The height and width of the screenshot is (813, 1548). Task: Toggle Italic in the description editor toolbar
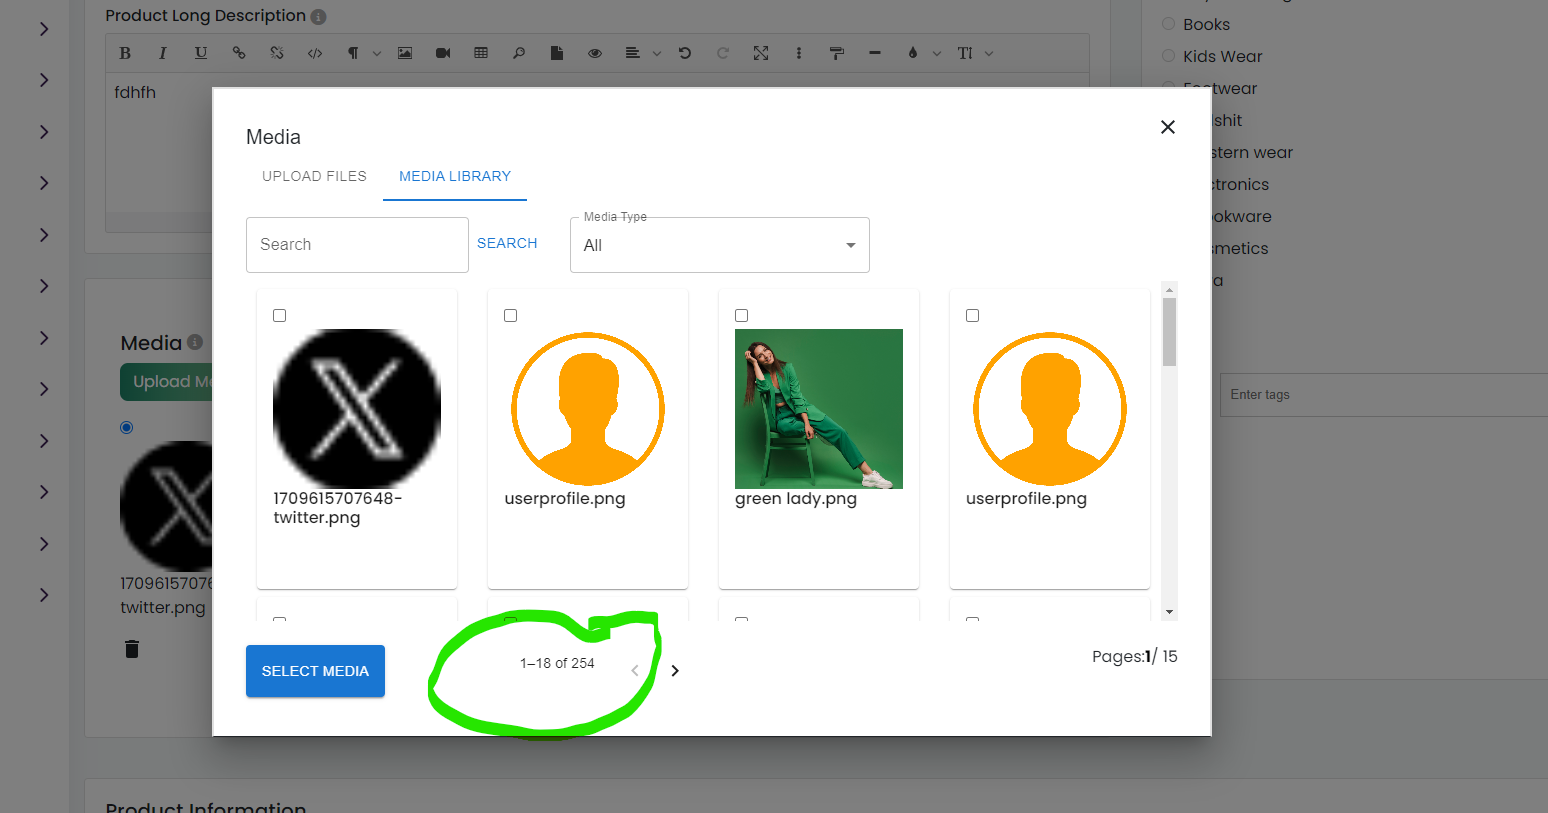(x=162, y=53)
